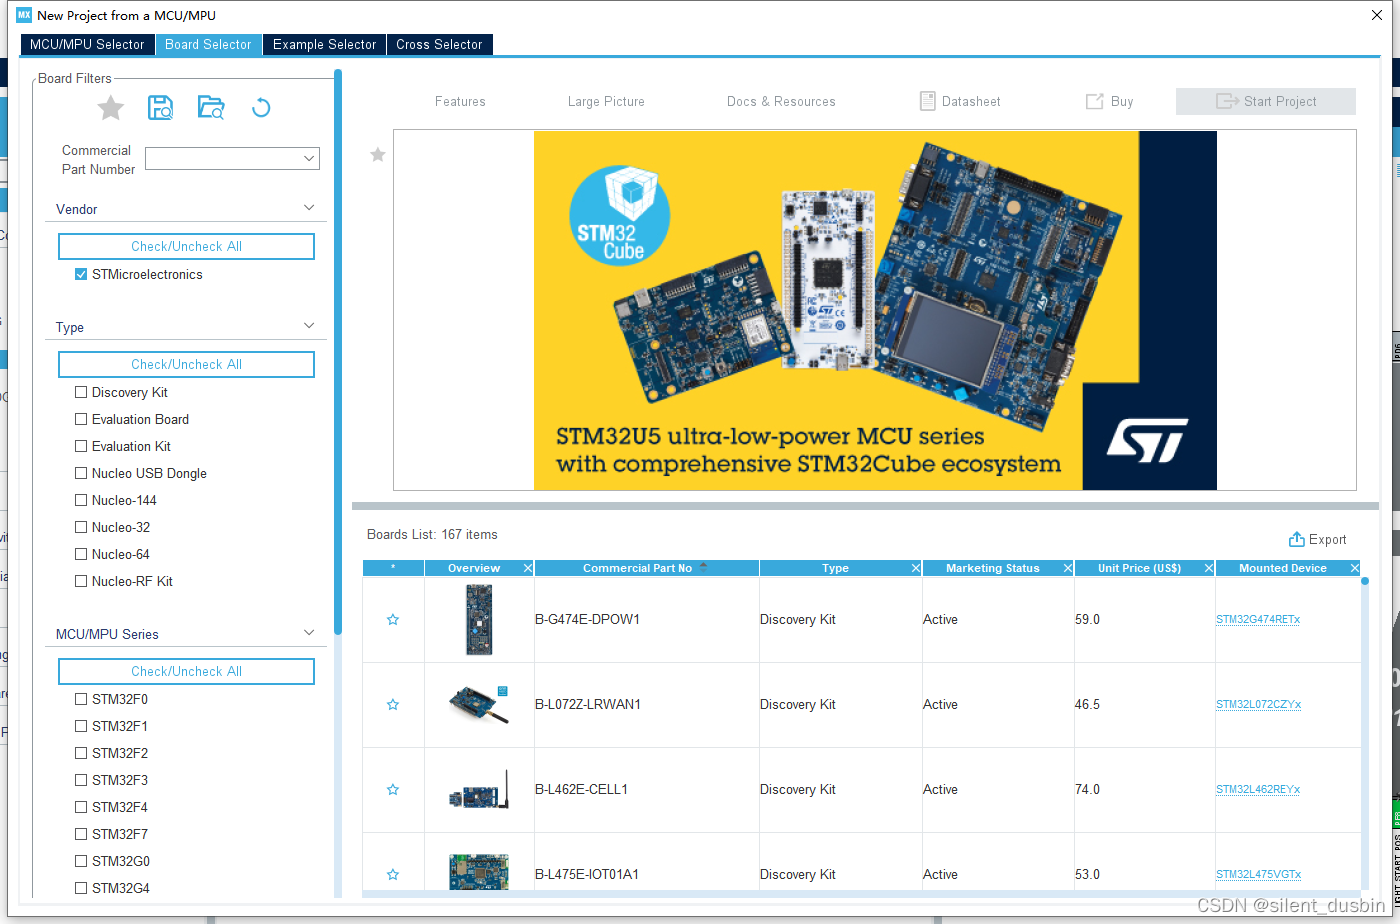Click the Start Project button
The image size is (1400, 924).
click(x=1266, y=101)
